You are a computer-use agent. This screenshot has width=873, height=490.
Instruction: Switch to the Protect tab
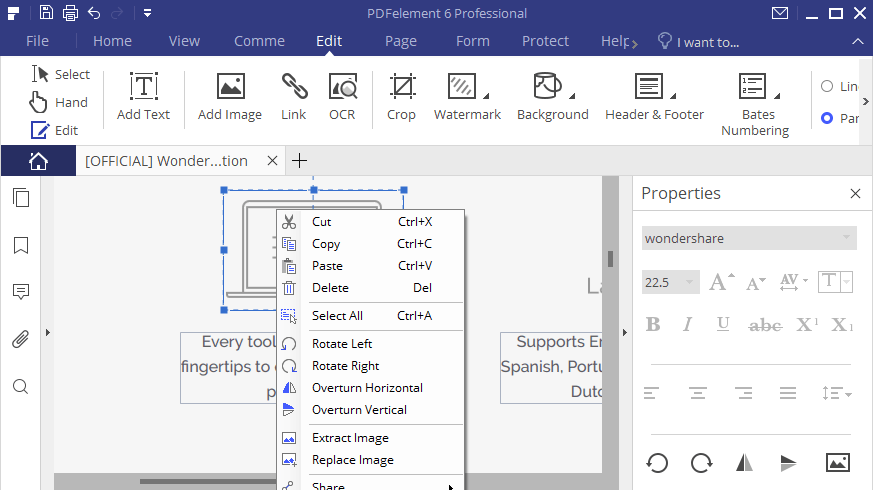click(546, 41)
